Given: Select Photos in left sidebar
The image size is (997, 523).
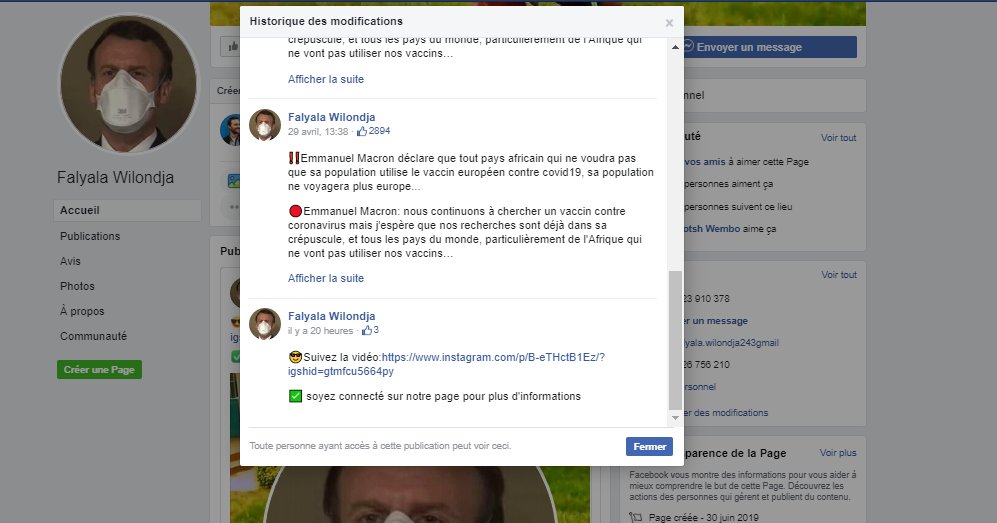Looking at the screenshot, I should [x=77, y=286].
